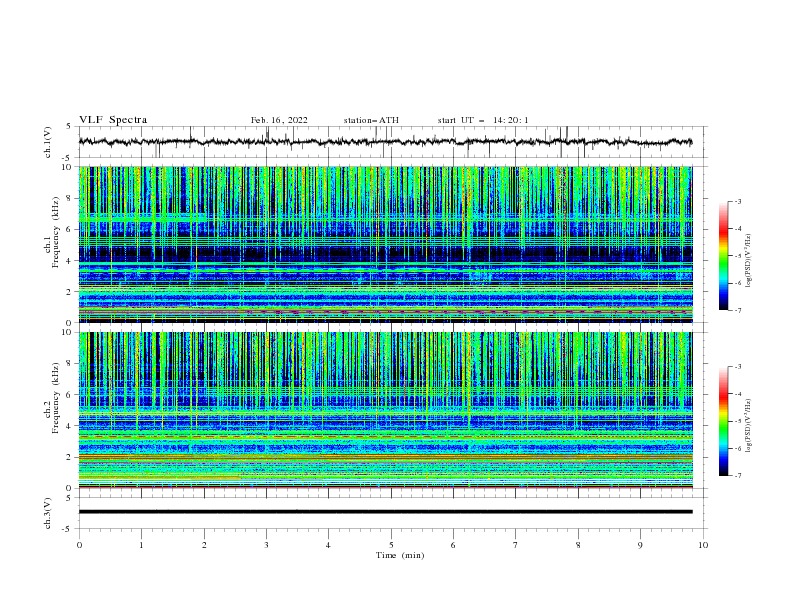This screenshot has width=792, height=612.
Task: Click the time axis tick label "4"
Action: [x=328, y=545]
